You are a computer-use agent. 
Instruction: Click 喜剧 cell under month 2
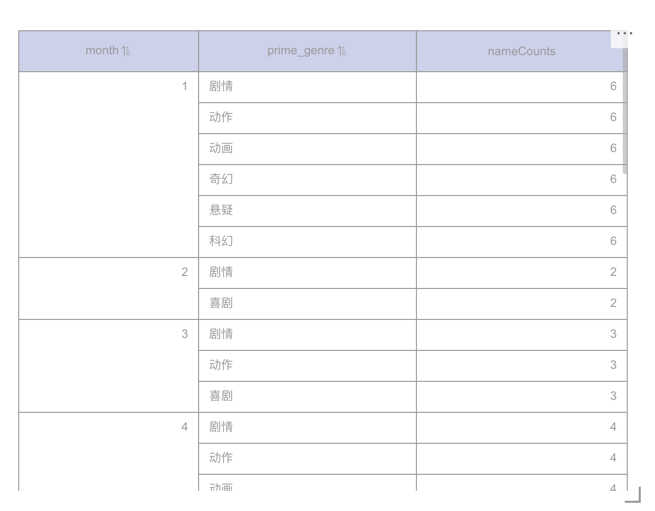click(x=221, y=303)
